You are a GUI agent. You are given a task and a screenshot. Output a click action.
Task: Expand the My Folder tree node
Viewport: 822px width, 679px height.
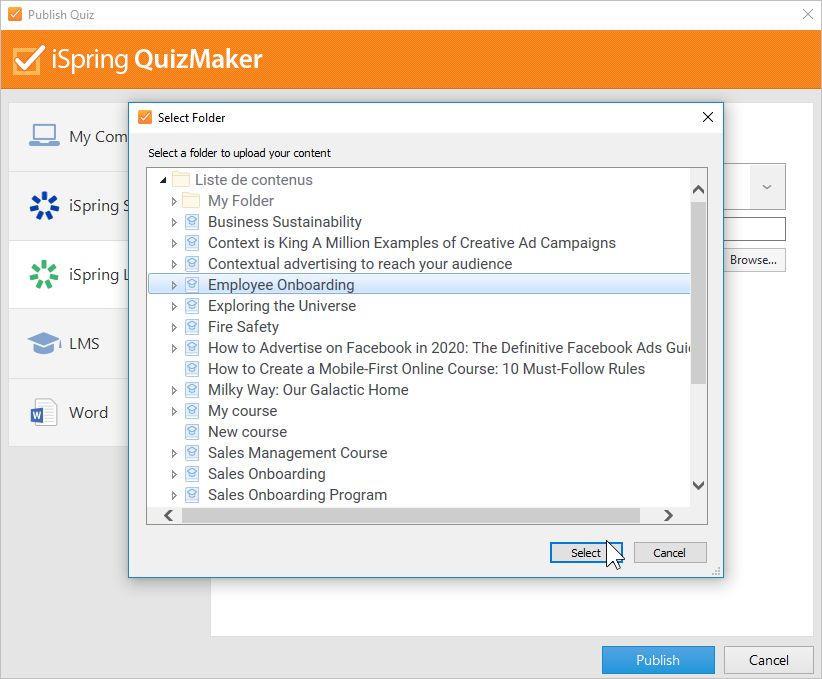174,201
